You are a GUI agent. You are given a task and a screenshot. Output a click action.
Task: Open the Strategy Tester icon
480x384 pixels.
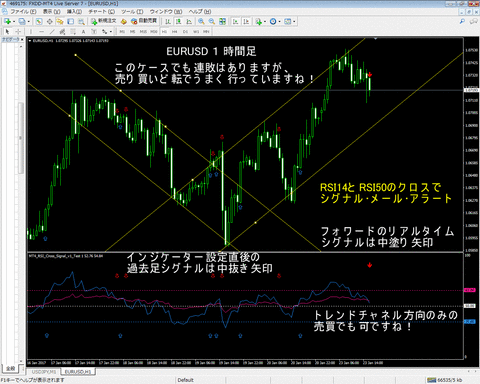pos(81,21)
